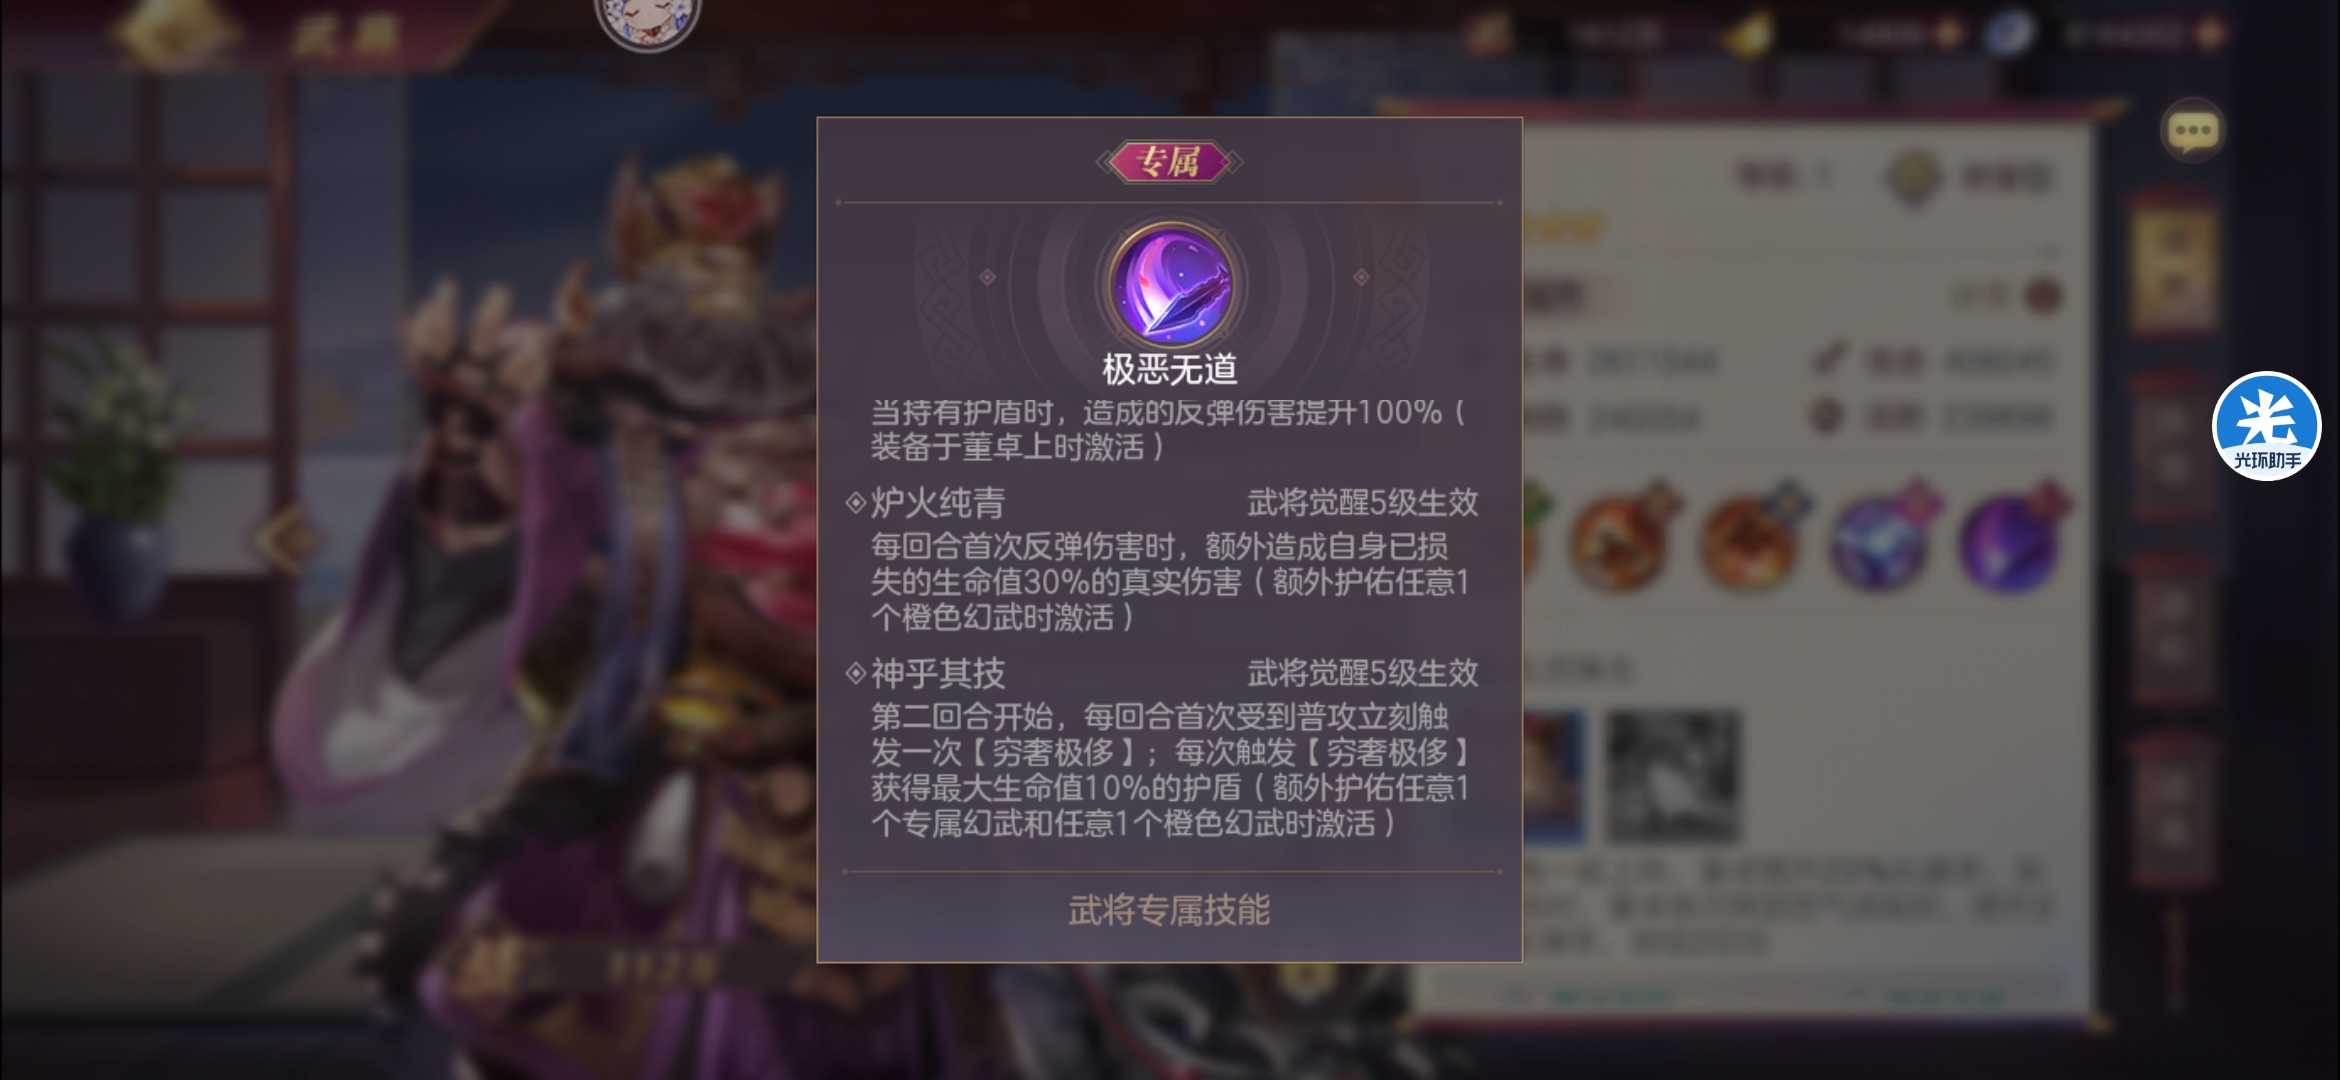Screen dimensions: 2340x1080
Task: Click the plus button at far top right
Action: (2212, 34)
